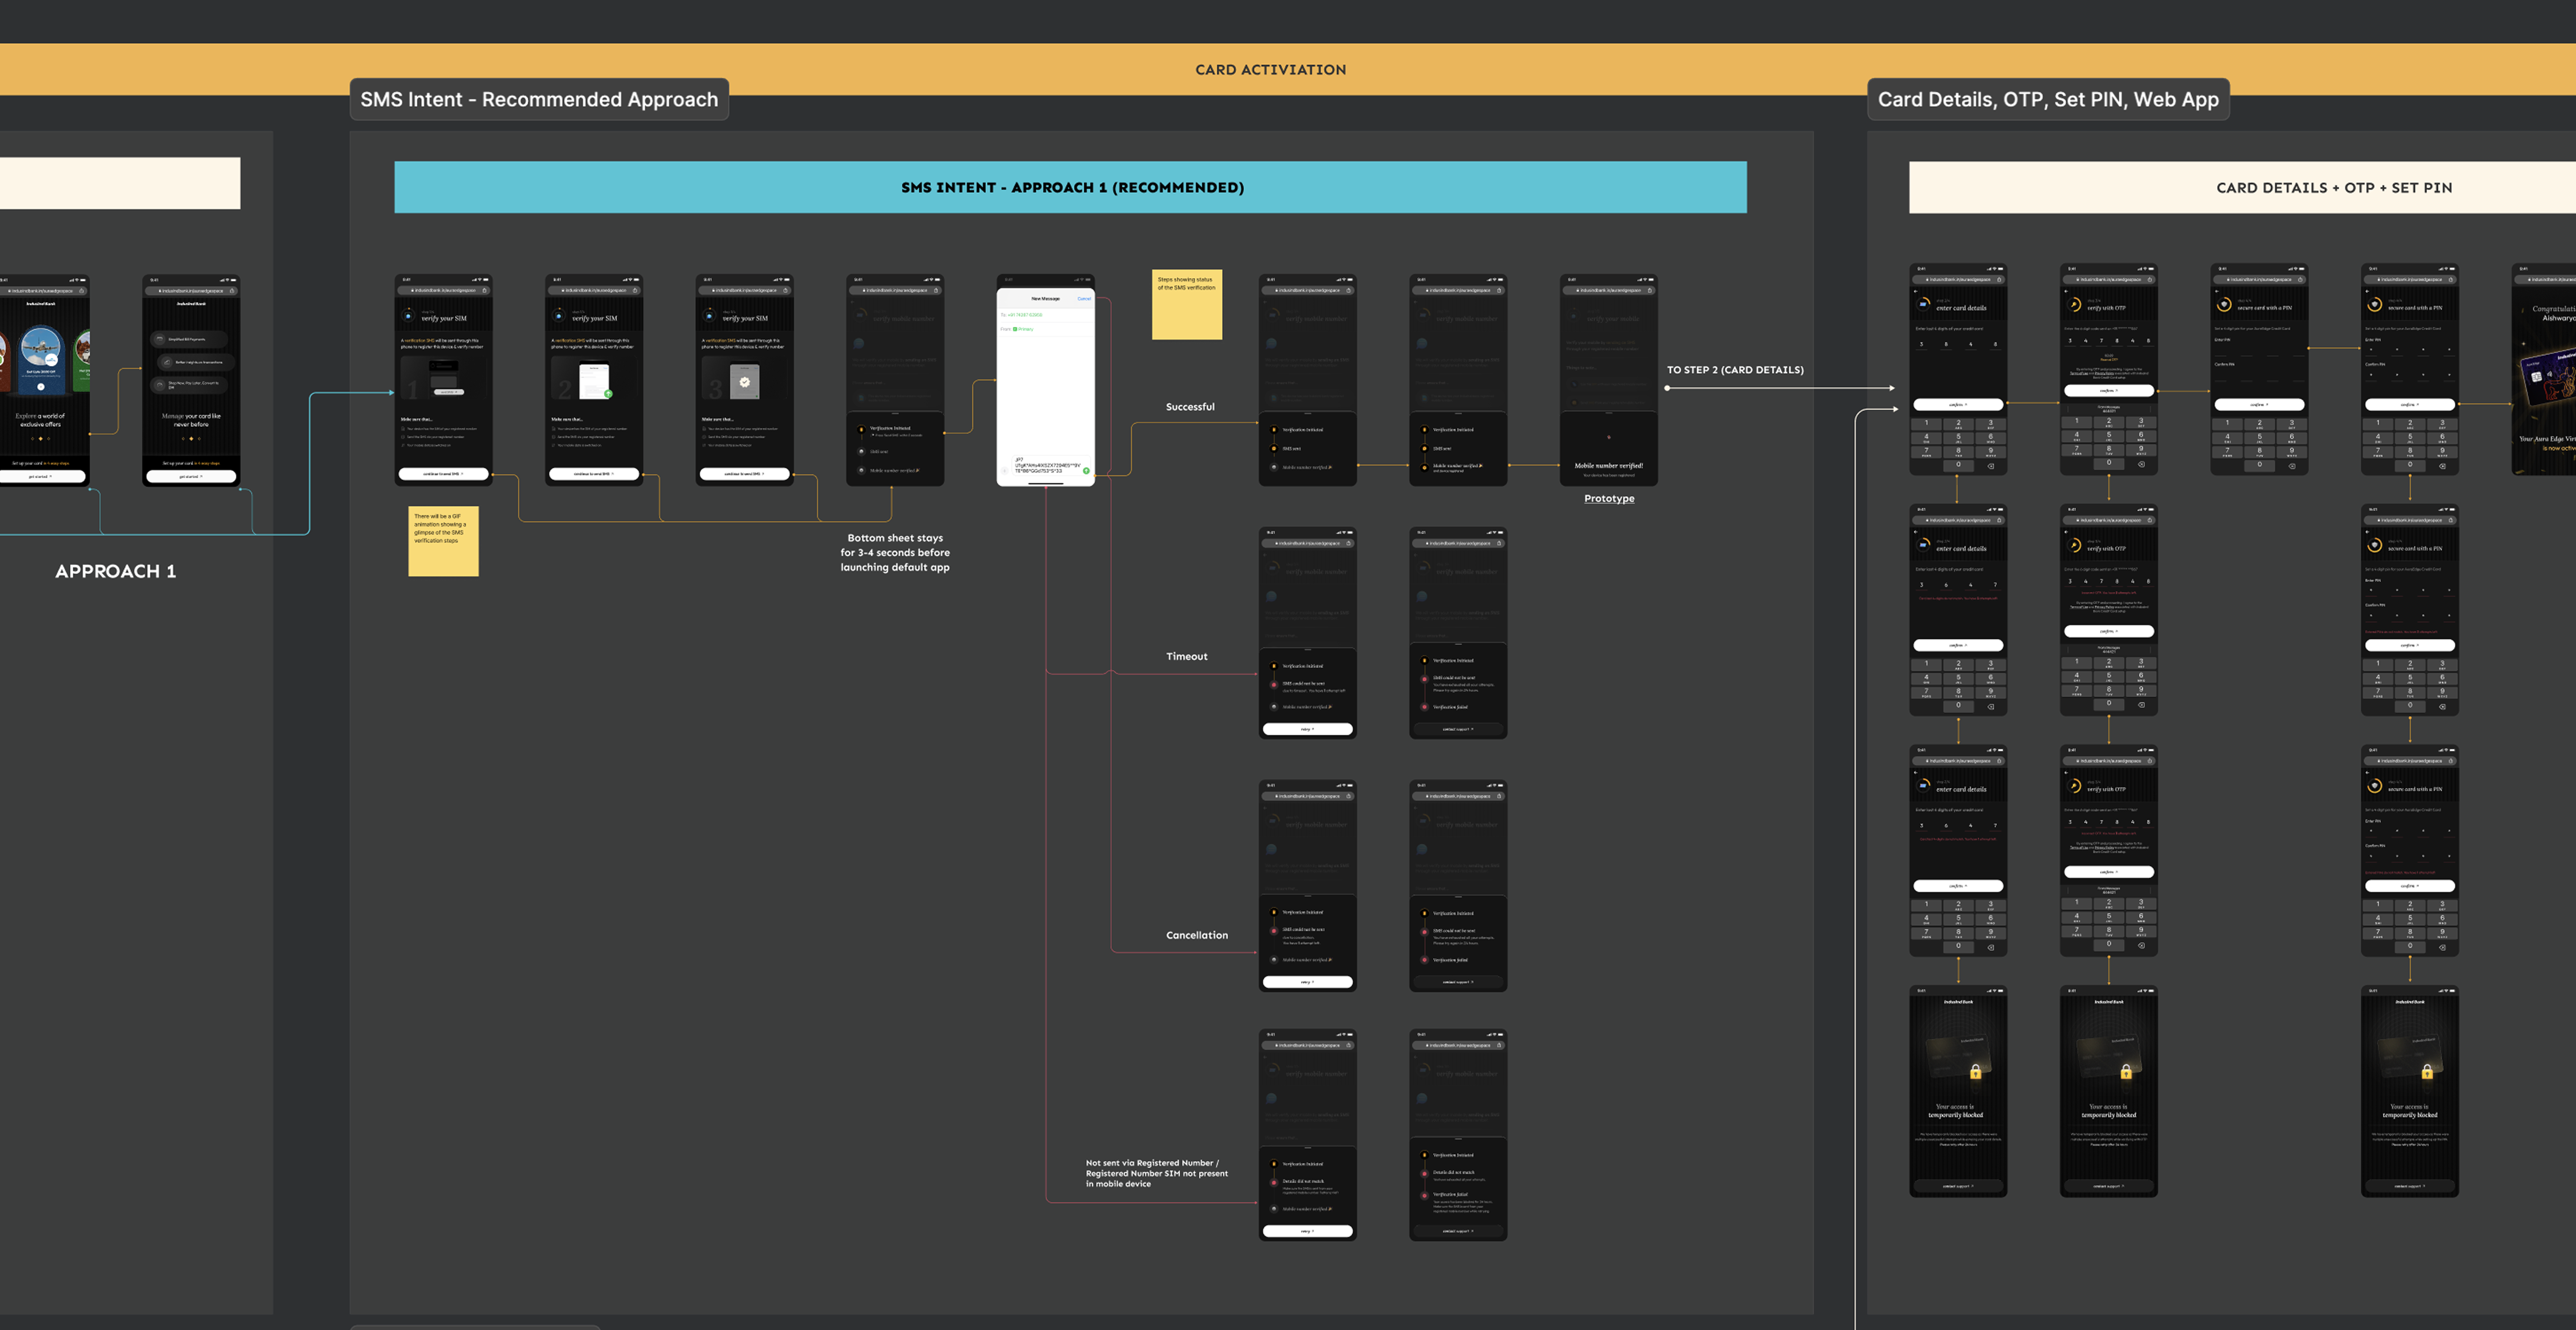2576x1330 pixels.
Task: Click contact support in the Cancellation row frame
Action: click(1458, 982)
